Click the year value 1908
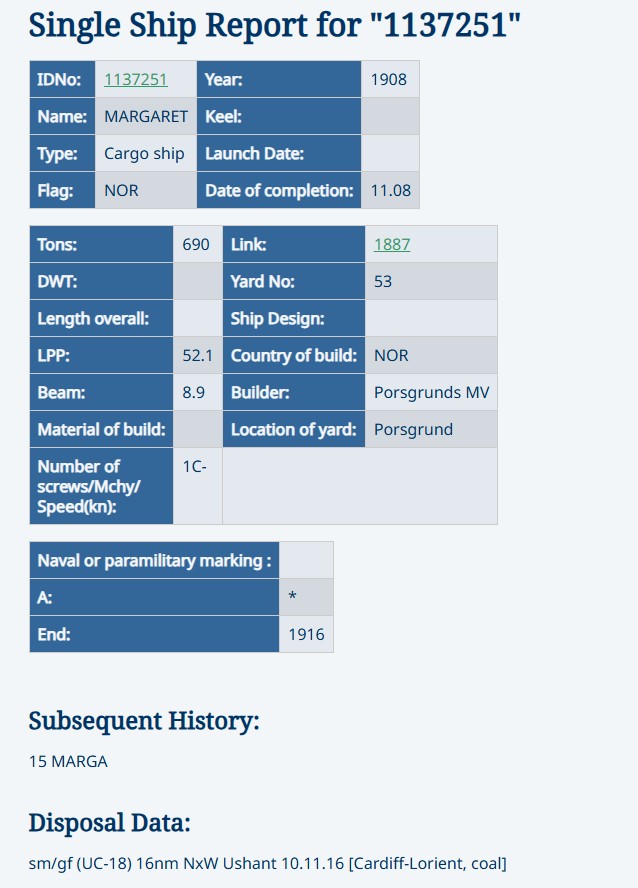Viewport: 638px width, 888px height. [x=390, y=79]
